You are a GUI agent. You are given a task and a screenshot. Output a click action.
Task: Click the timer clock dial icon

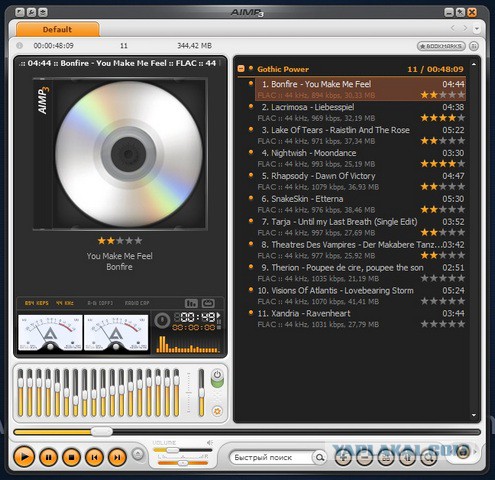tap(162, 321)
